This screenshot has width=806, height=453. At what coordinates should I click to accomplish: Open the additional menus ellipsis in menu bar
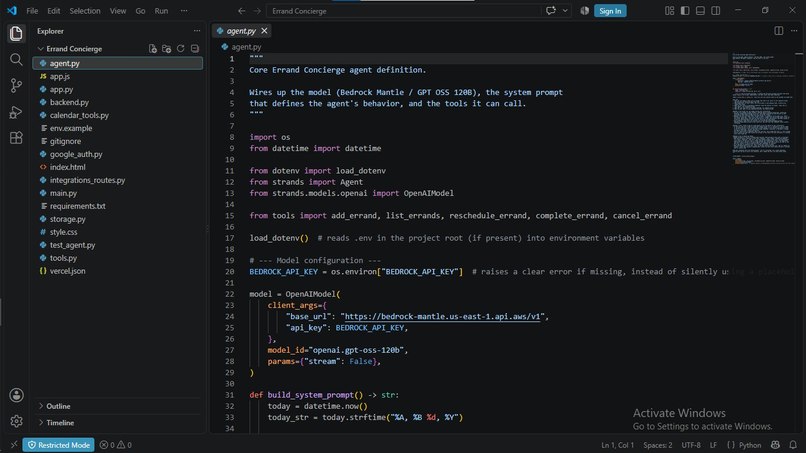(184, 11)
